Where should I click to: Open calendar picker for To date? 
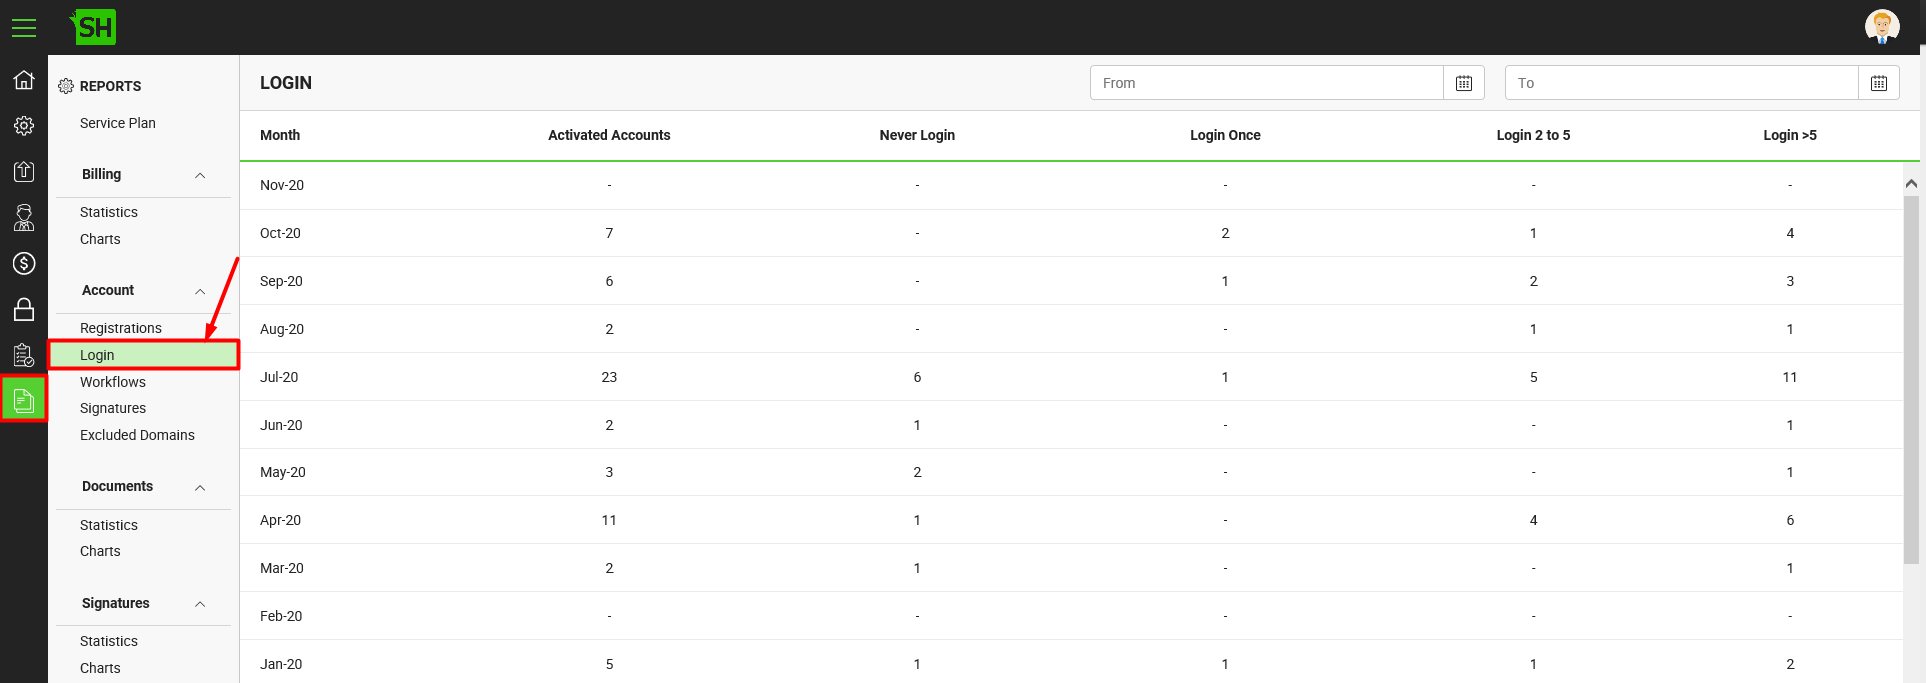click(1879, 83)
